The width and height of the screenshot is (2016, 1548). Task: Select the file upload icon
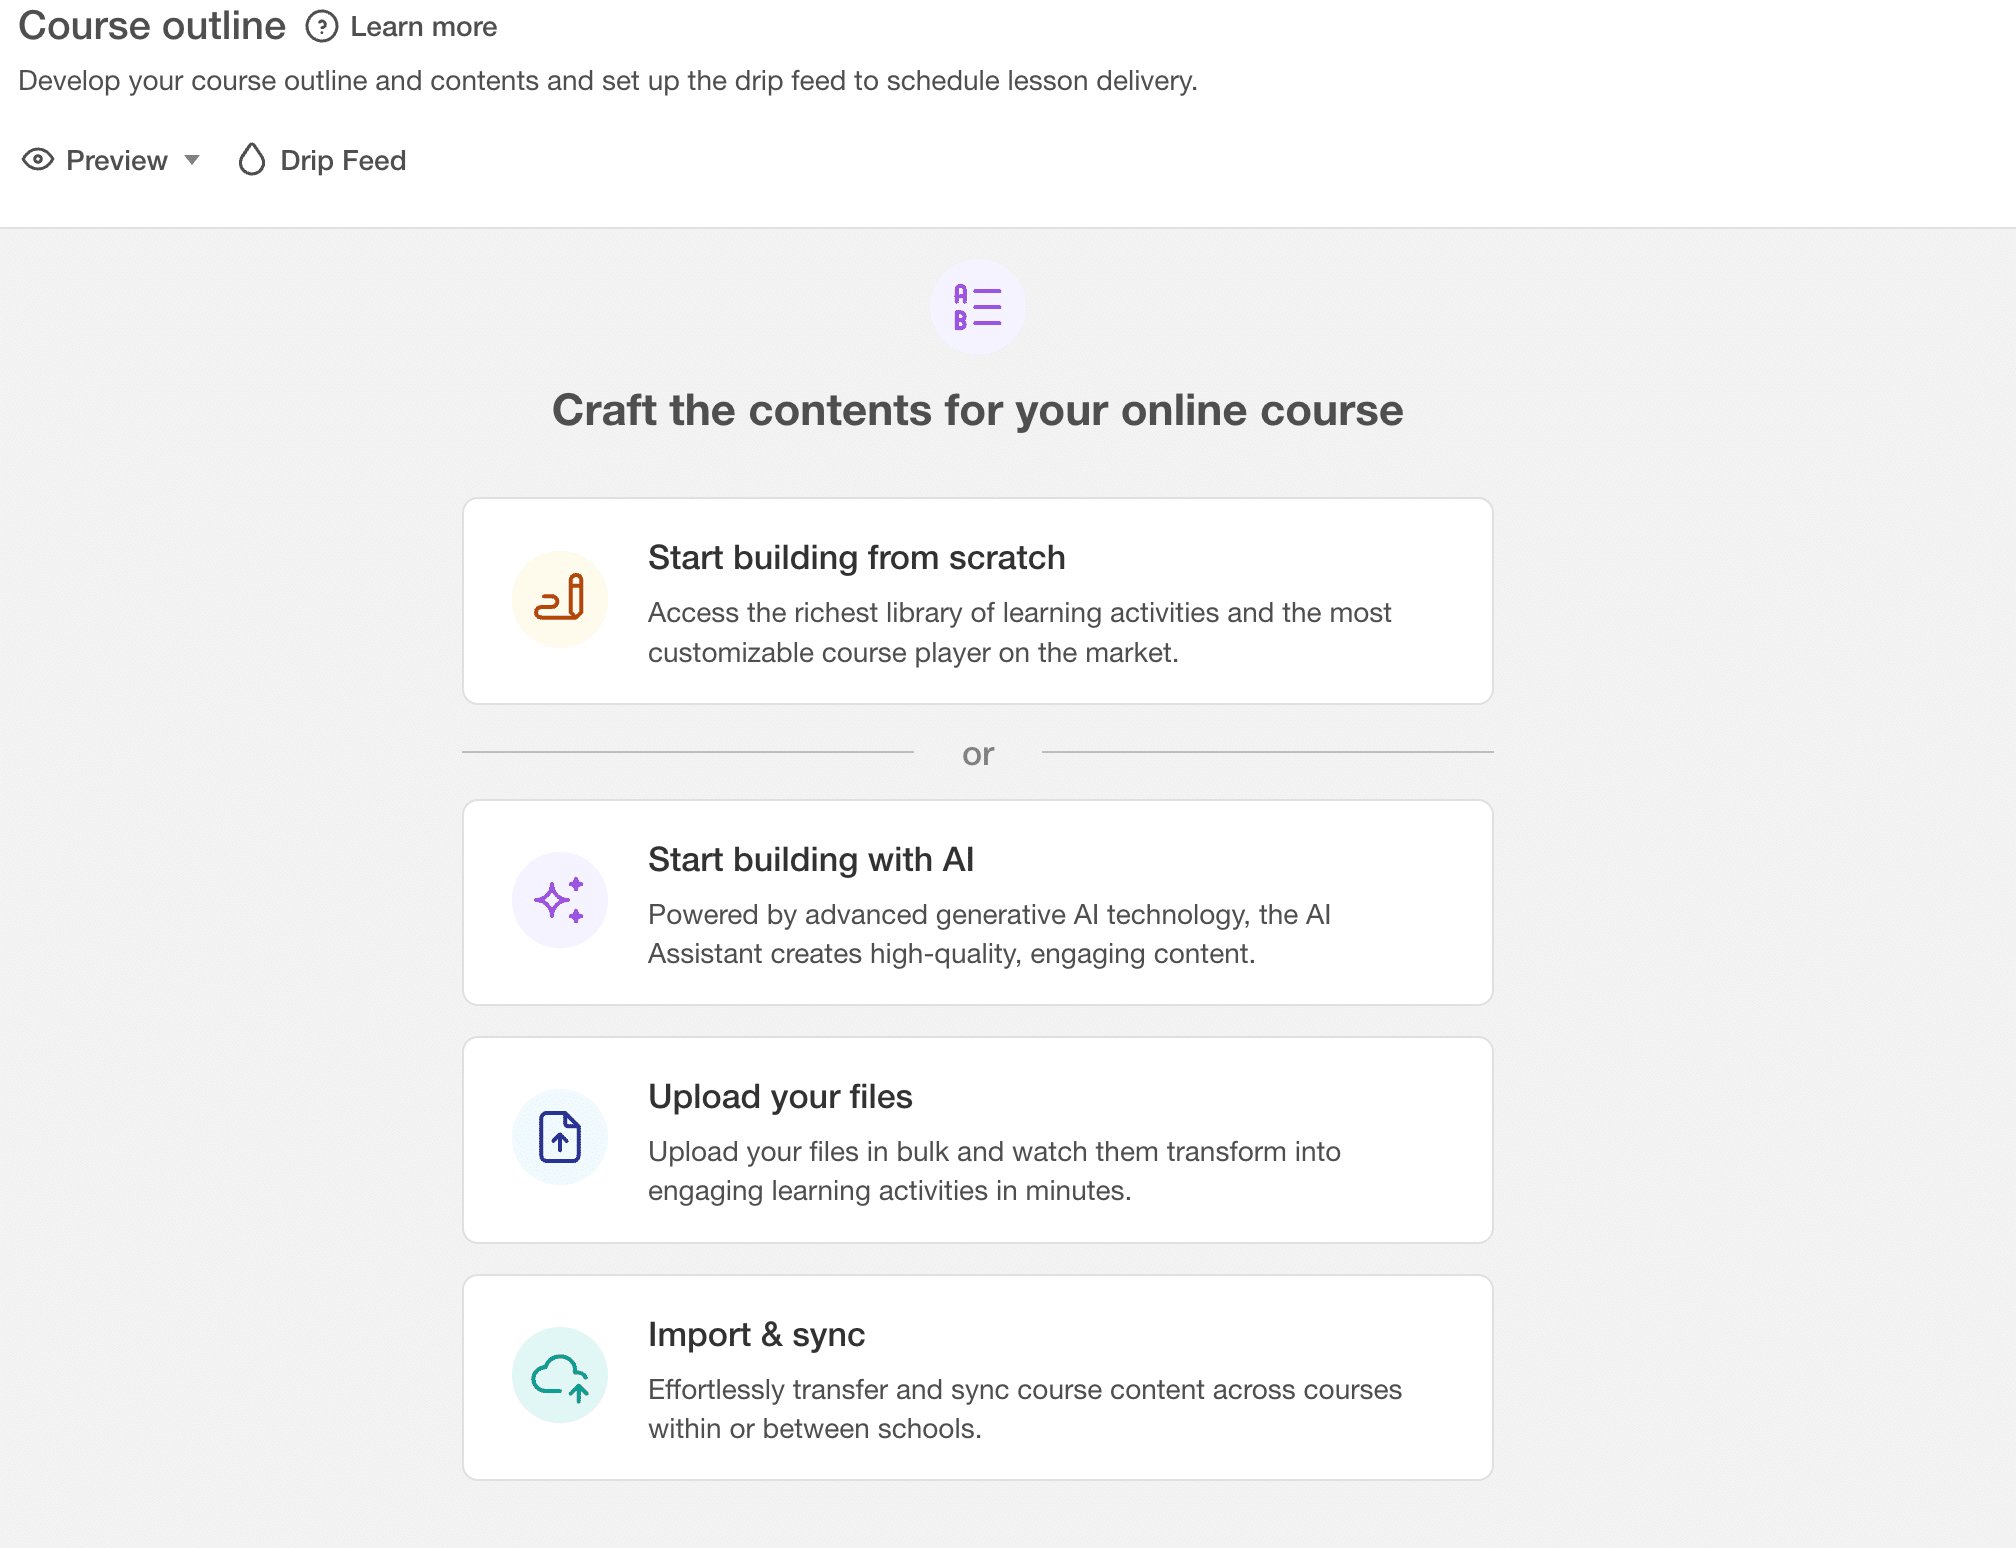pos(559,1137)
